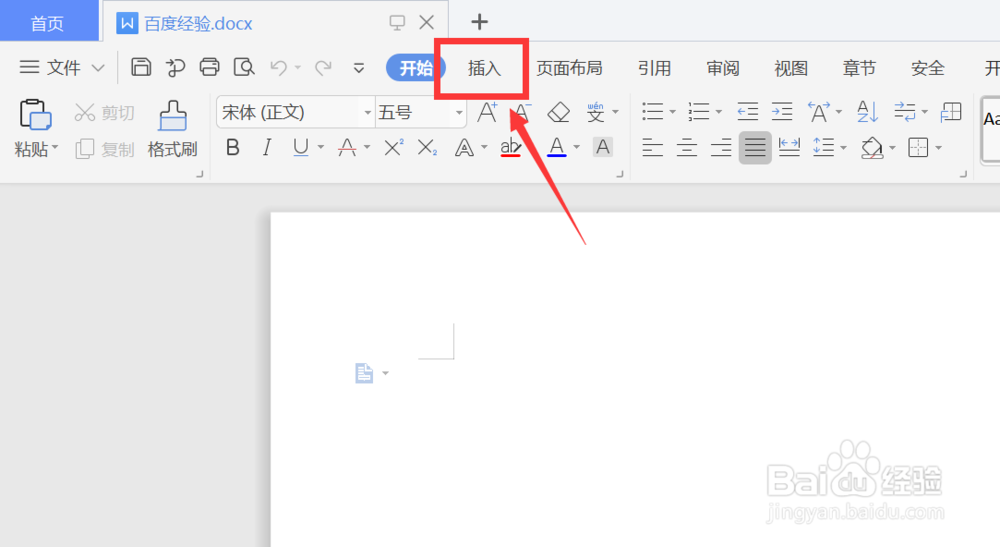The image size is (1000, 547).
Task: Increase font size with A+ icon
Action: [488, 112]
